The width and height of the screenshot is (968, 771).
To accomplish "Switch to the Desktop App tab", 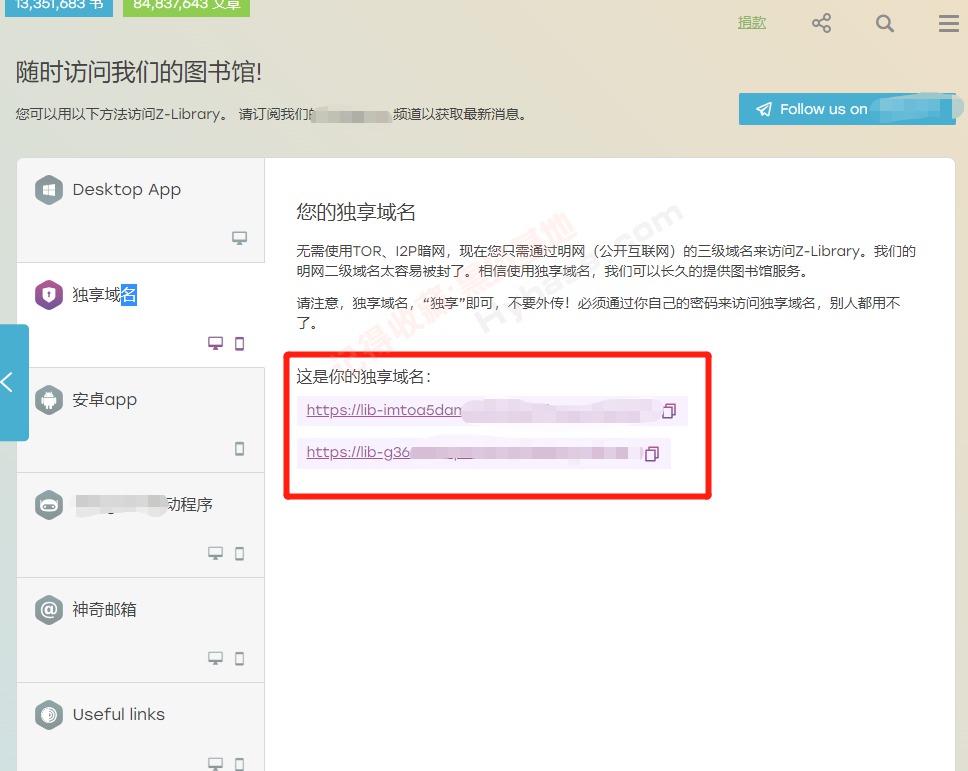I will pyautogui.click(x=141, y=210).
